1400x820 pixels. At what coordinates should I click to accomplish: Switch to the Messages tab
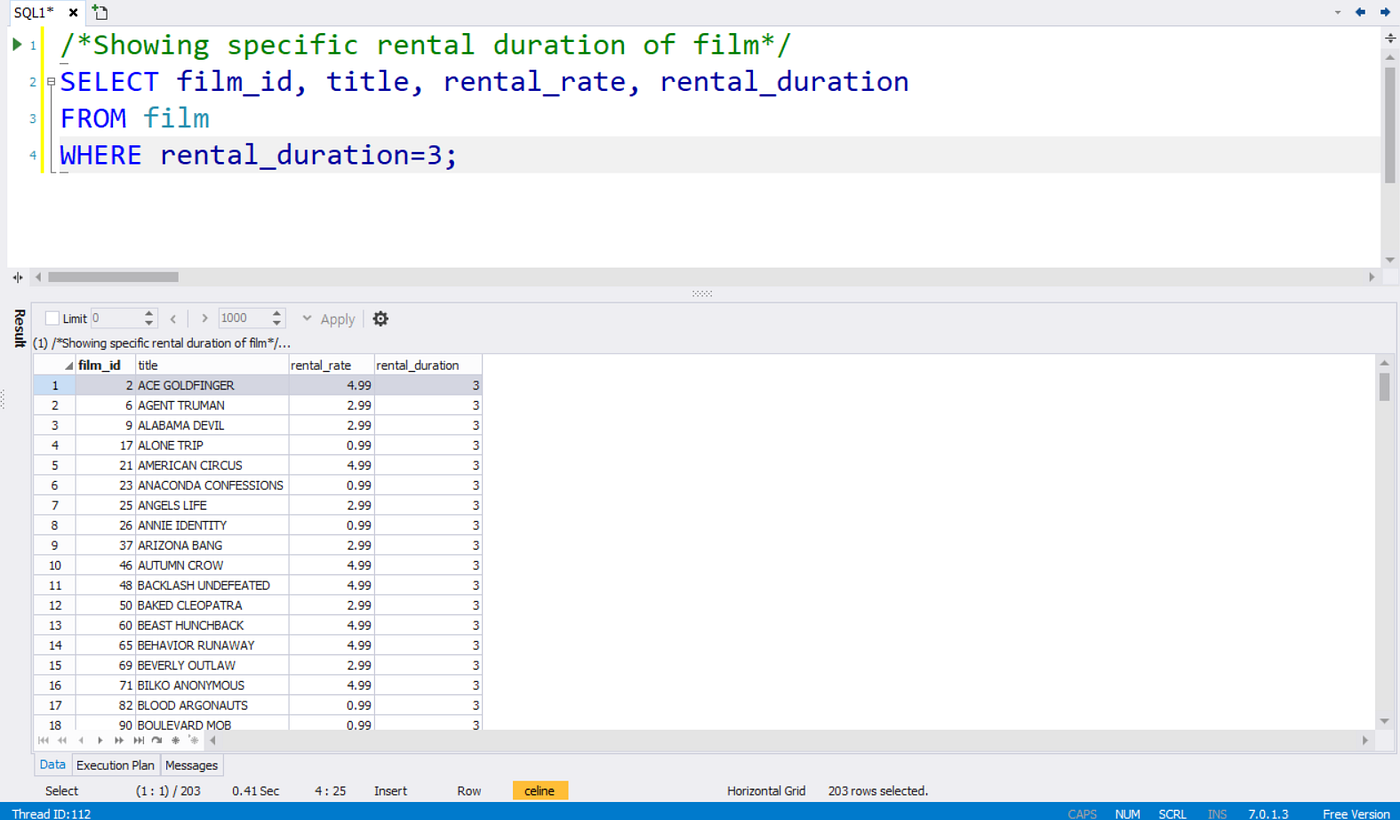coord(191,765)
